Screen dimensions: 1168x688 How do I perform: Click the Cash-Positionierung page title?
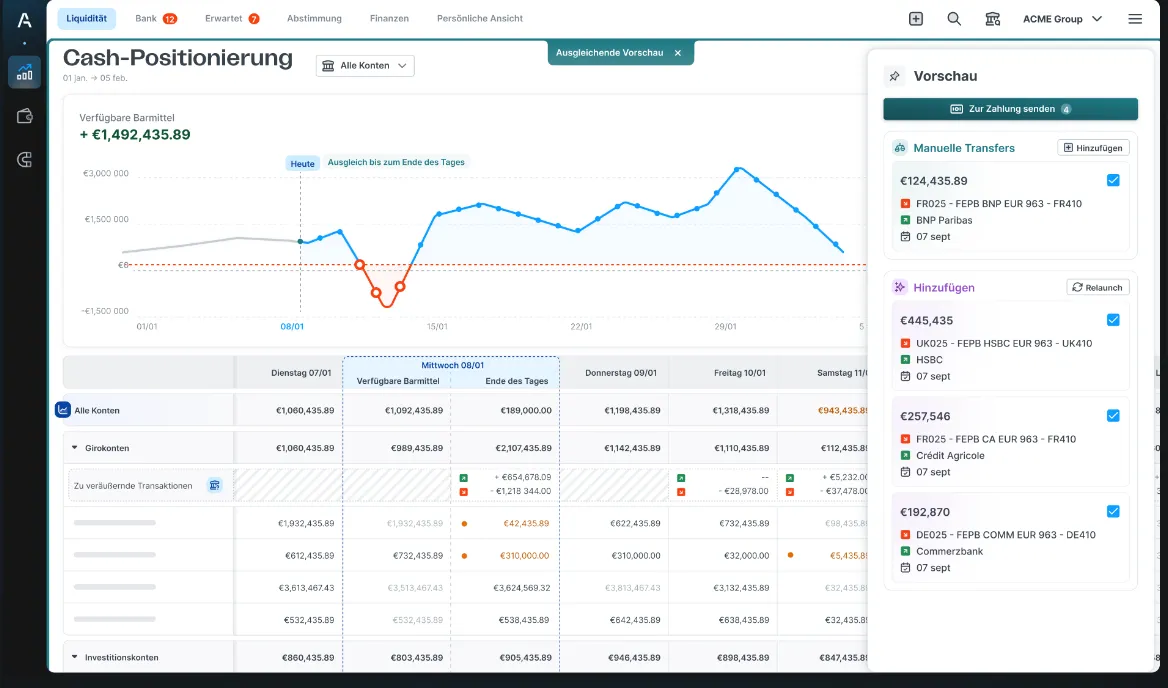[x=177, y=57]
